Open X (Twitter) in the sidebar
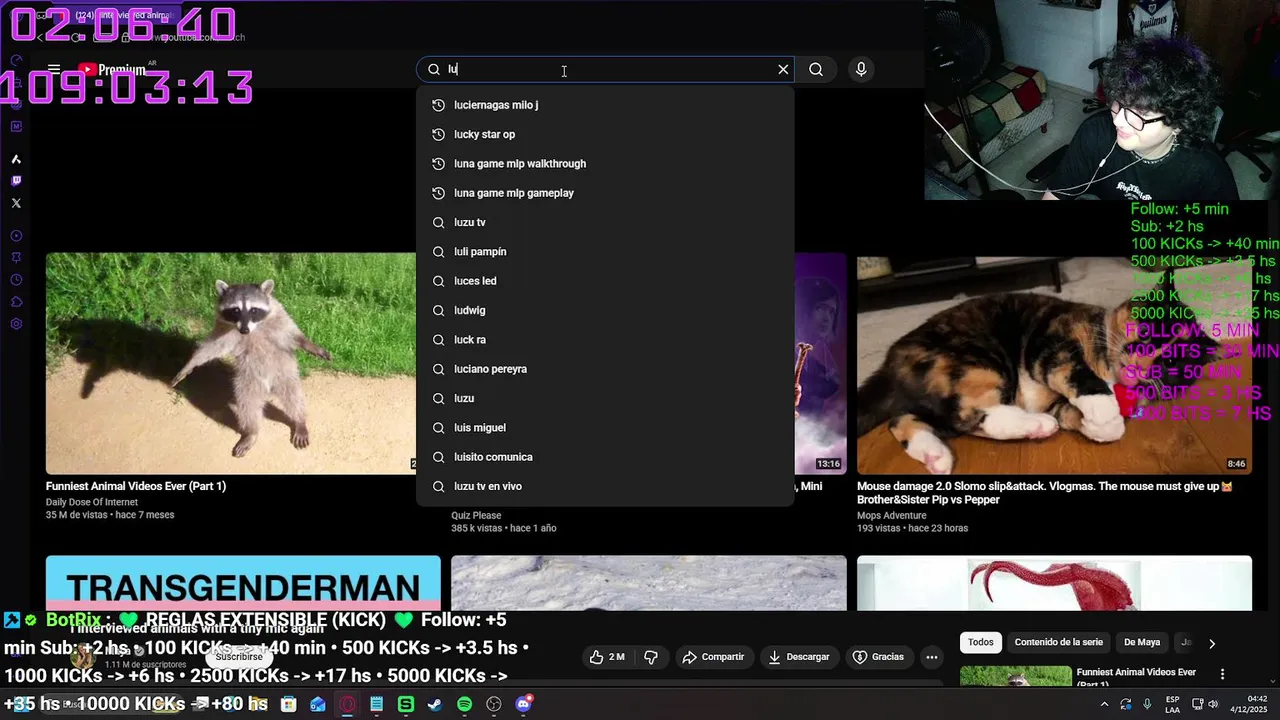The height and width of the screenshot is (720, 1280). (16, 203)
